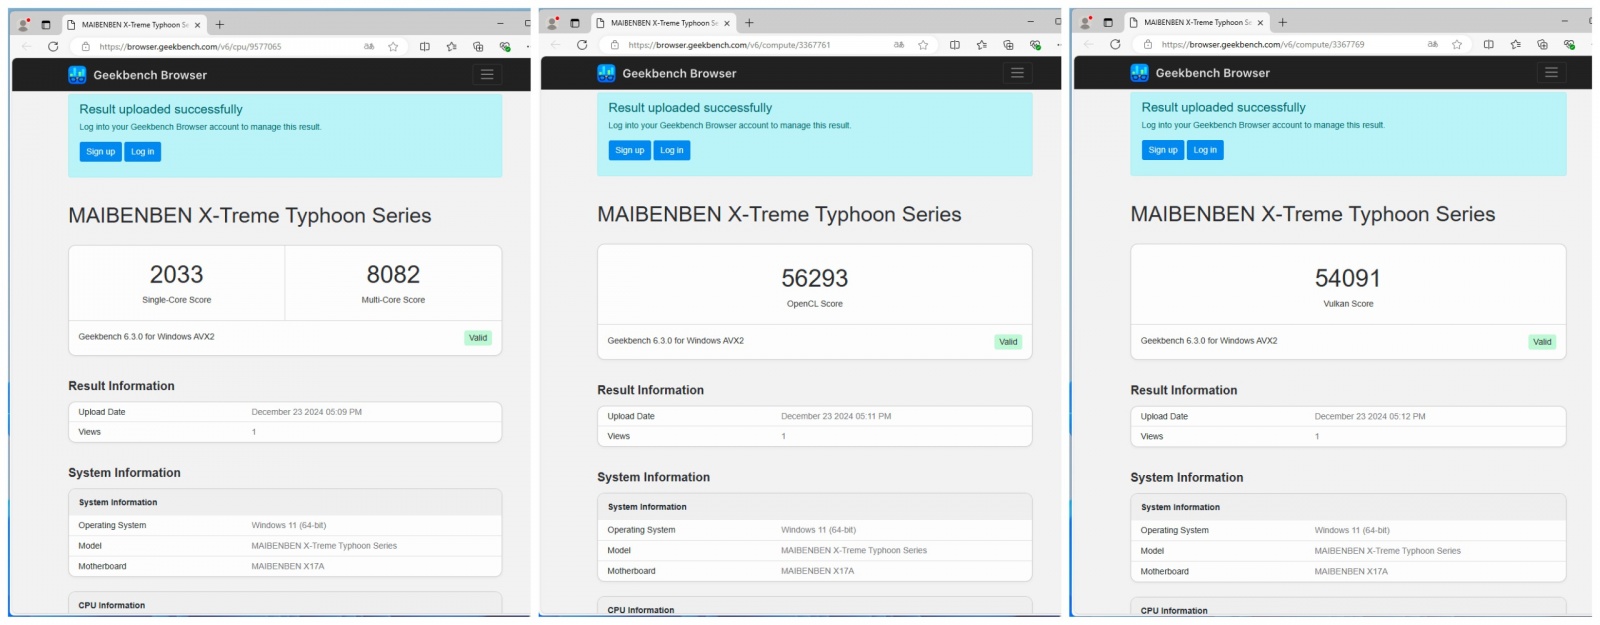Click the Valid badge in right window
The height and width of the screenshot is (625, 1600).
[1542, 342]
